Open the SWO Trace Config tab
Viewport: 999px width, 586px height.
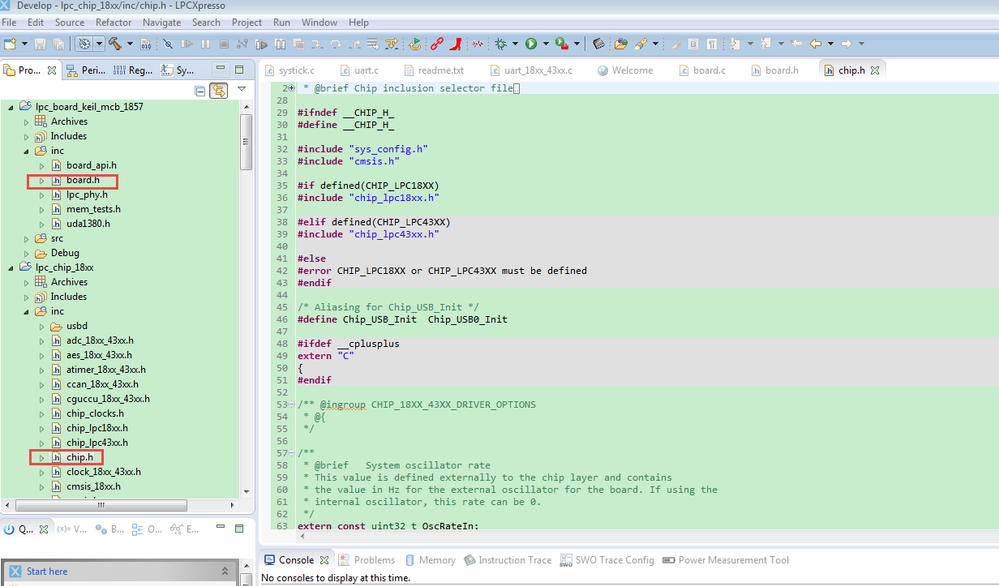[x=607, y=560]
